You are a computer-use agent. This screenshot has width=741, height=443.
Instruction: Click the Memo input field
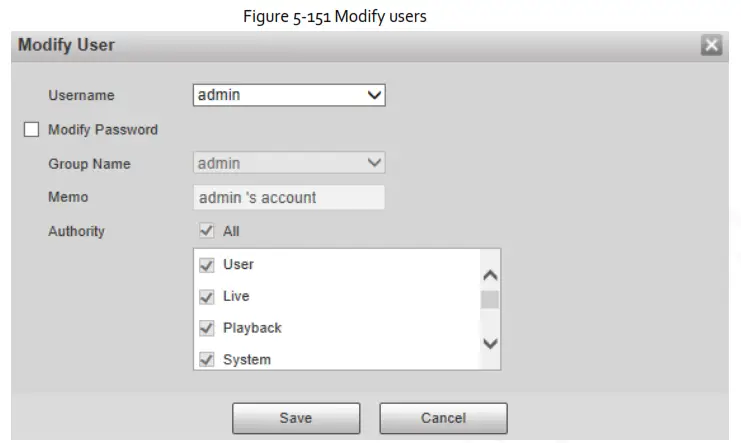pos(289,197)
